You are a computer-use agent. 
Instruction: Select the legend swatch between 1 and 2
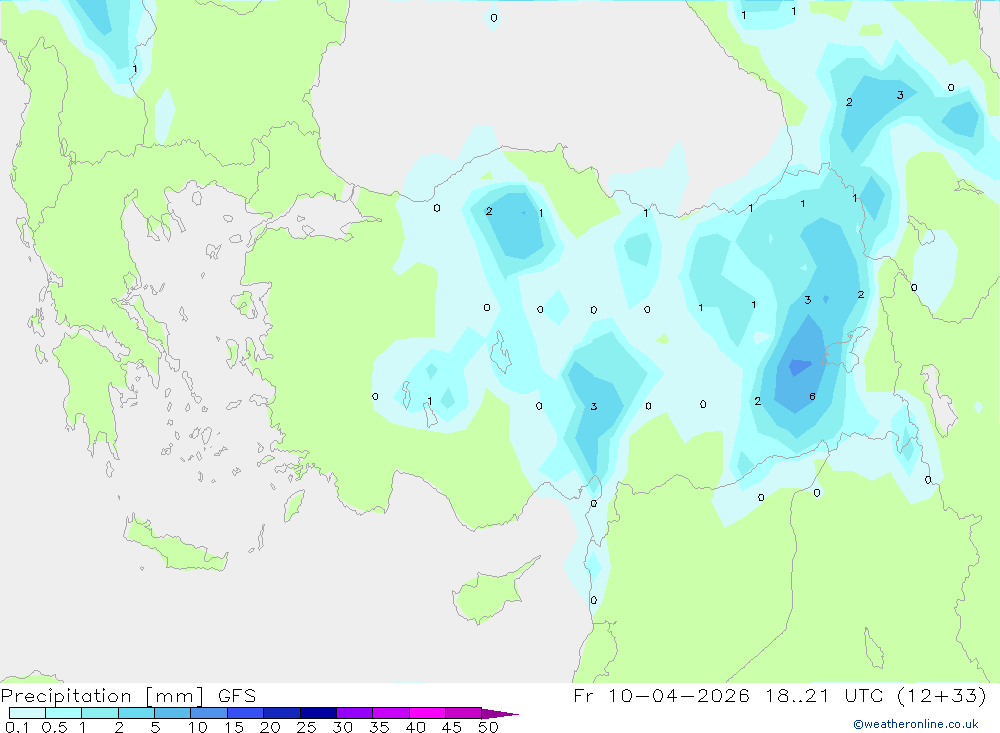point(100,713)
